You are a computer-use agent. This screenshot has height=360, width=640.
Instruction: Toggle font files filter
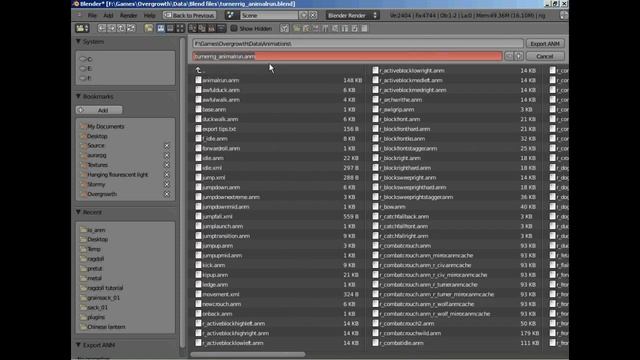pyautogui.click(x=345, y=28)
